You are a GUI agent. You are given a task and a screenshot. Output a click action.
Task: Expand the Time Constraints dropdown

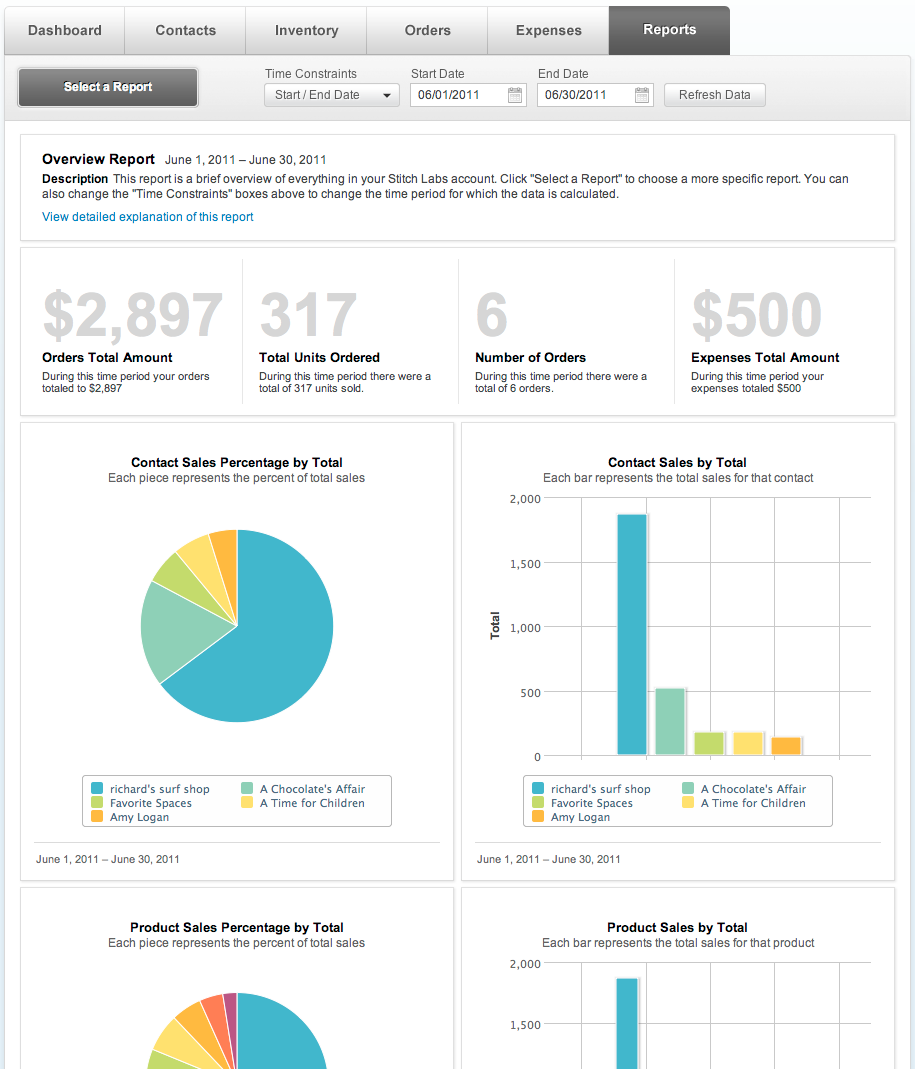click(x=331, y=95)
